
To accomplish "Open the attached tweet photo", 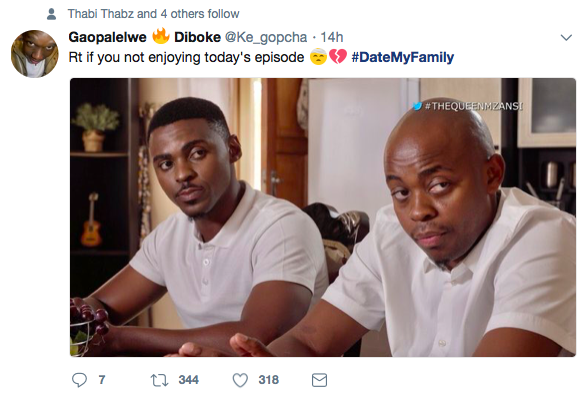I will pos(323,217).
